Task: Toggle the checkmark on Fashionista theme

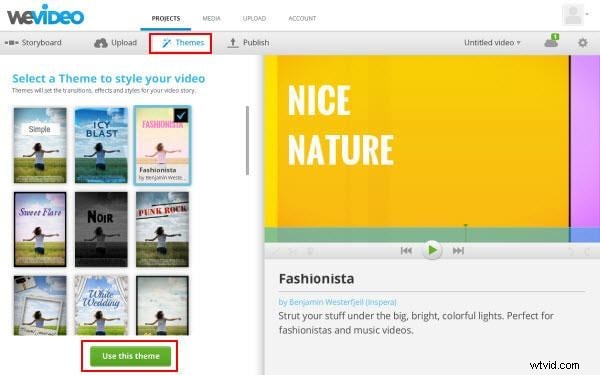Action: pos(181,115)
